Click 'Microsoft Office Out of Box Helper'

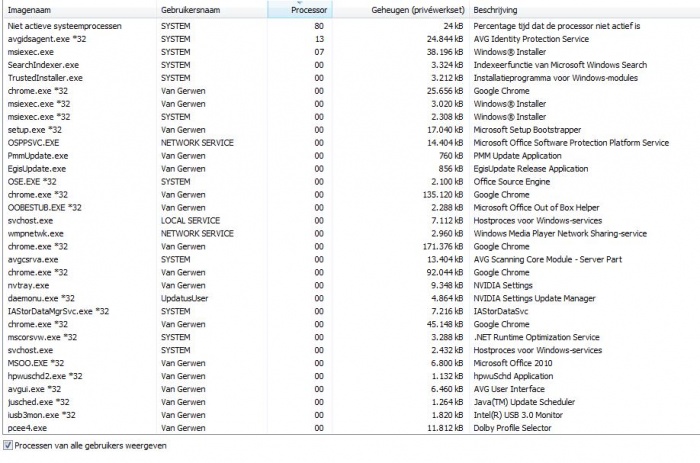tap(536, 207)
